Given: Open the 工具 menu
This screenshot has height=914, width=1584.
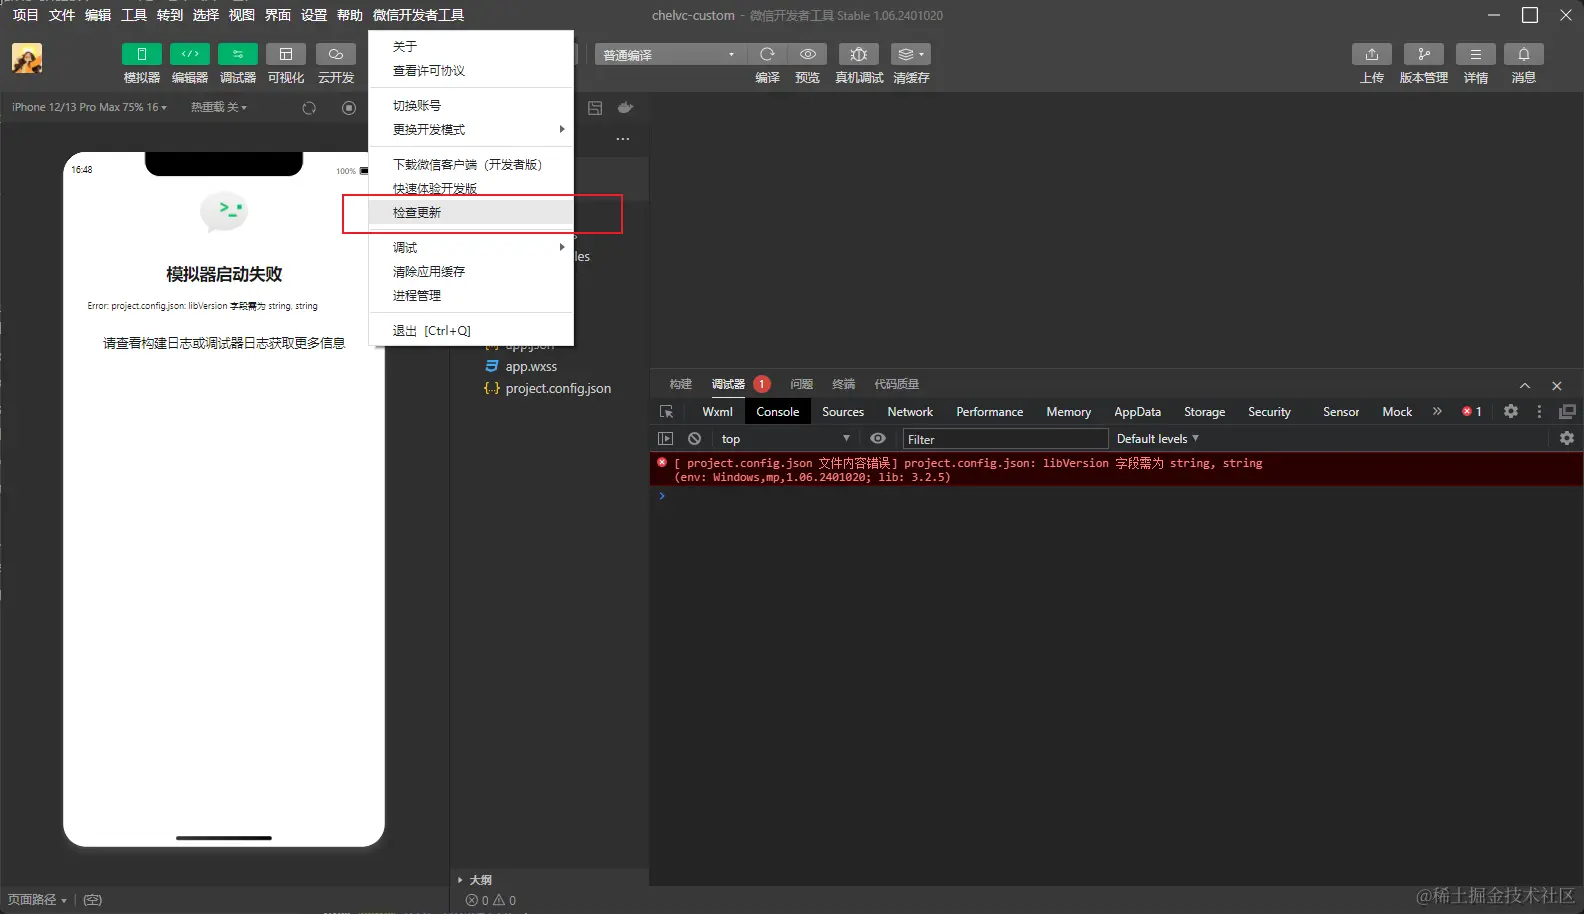Looking at the screenshot, I should click(x=134, y=15).
